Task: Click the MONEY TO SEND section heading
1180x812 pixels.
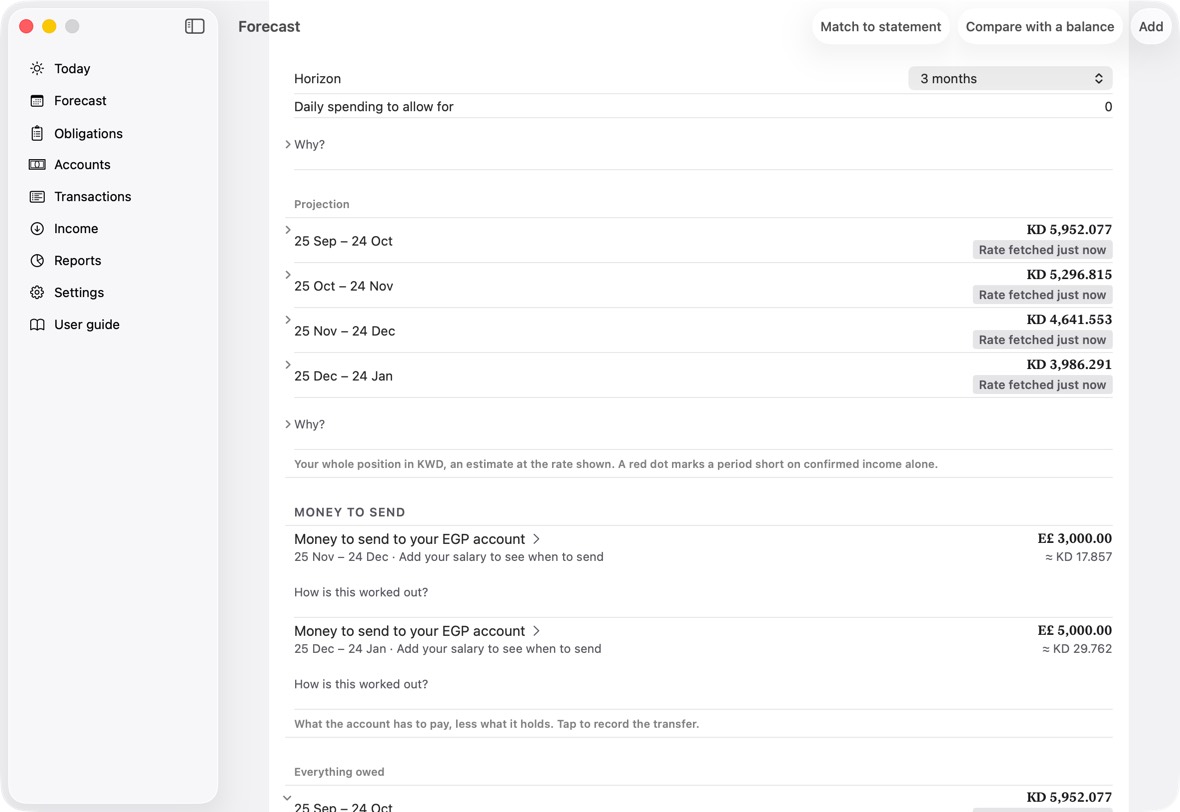Action: point(349,512)
